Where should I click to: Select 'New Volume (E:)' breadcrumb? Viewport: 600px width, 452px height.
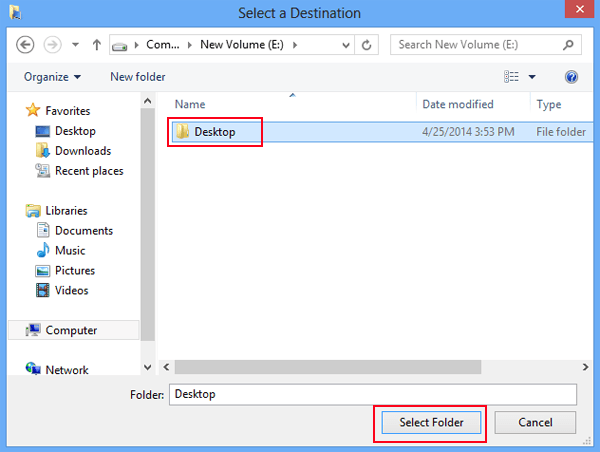242,45
